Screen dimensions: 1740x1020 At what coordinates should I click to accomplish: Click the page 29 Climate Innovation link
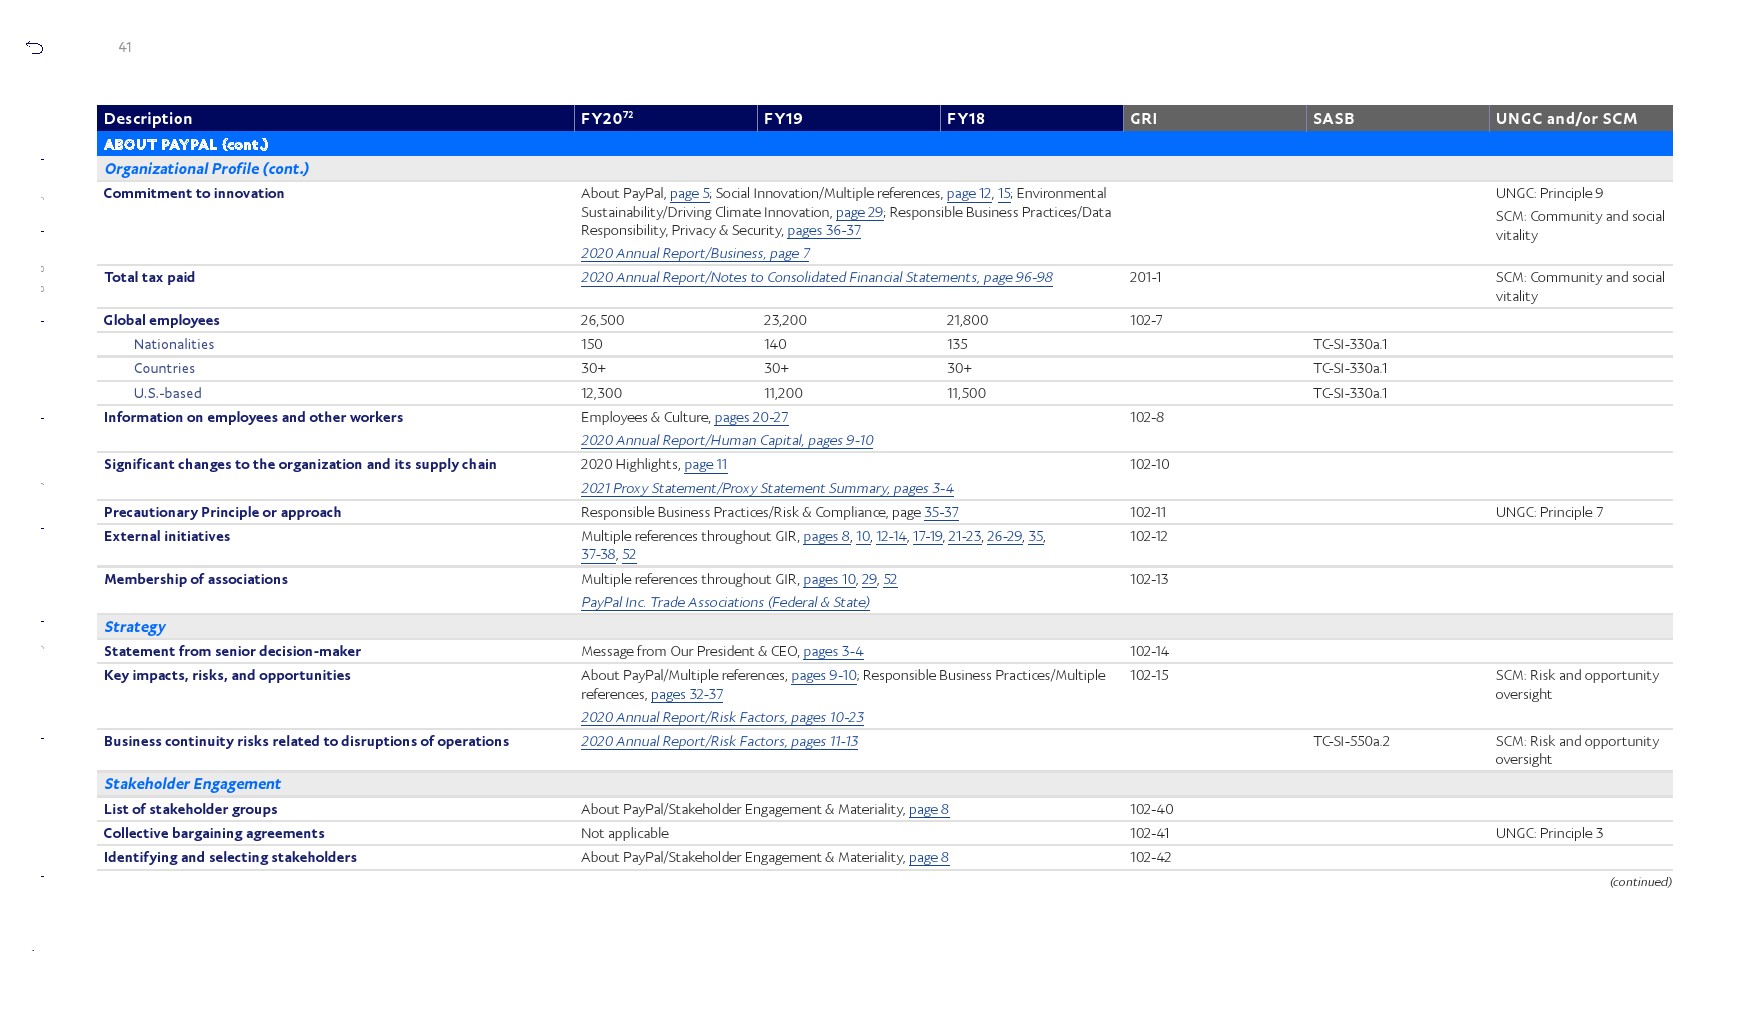[x=859, y=213]
